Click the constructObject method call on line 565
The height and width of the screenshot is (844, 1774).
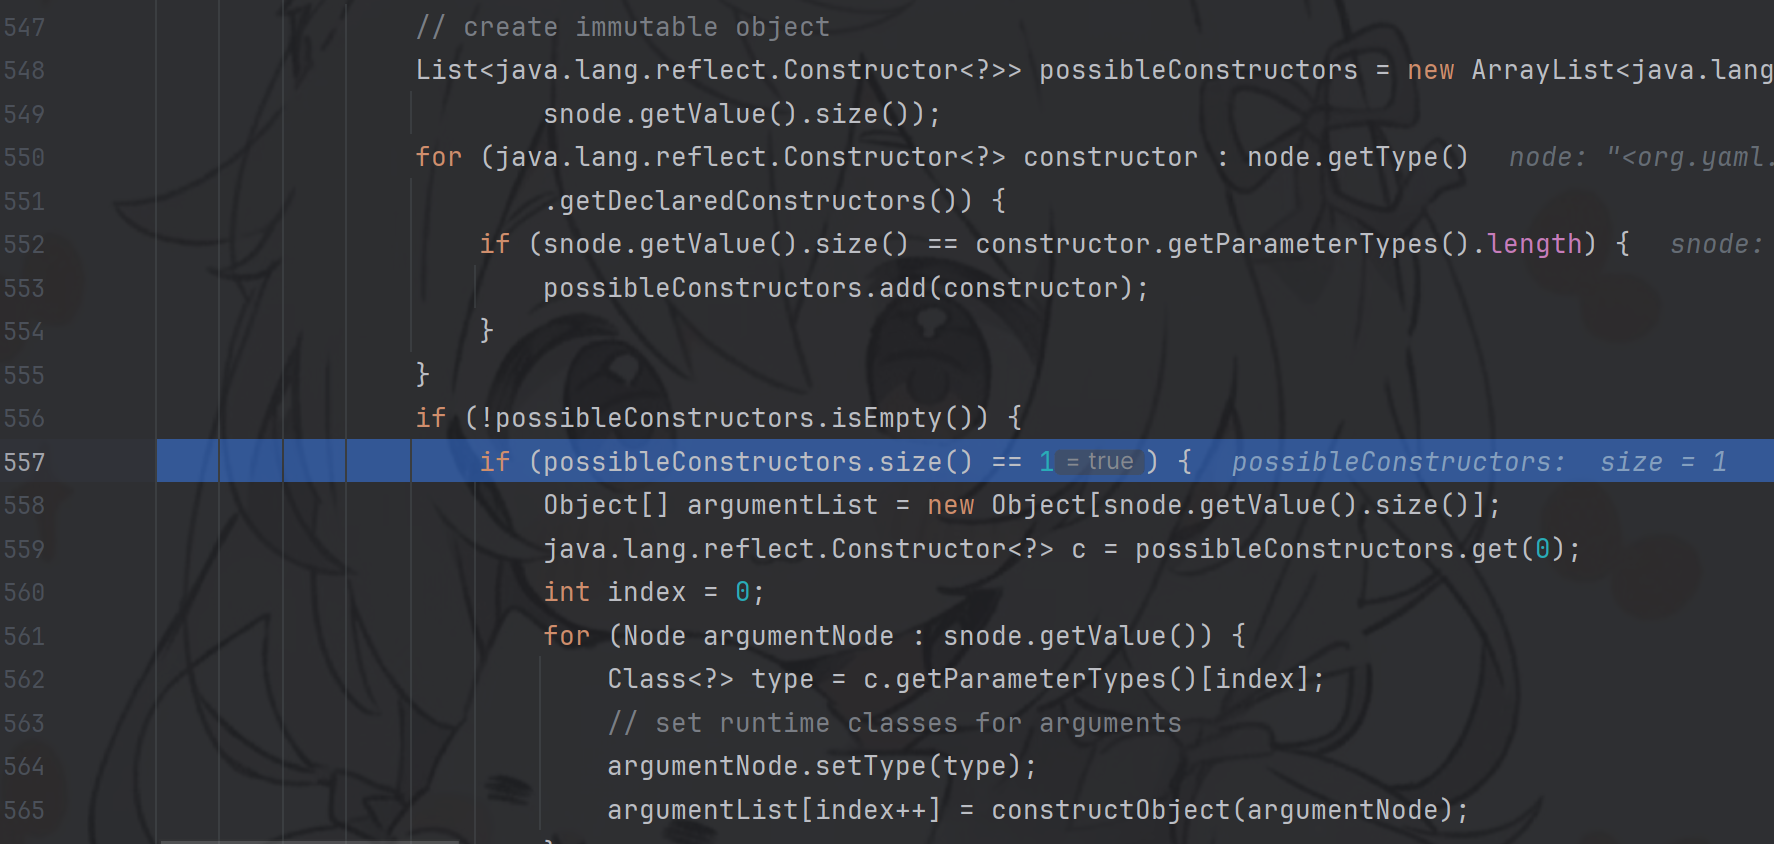tap(1110, 810)
